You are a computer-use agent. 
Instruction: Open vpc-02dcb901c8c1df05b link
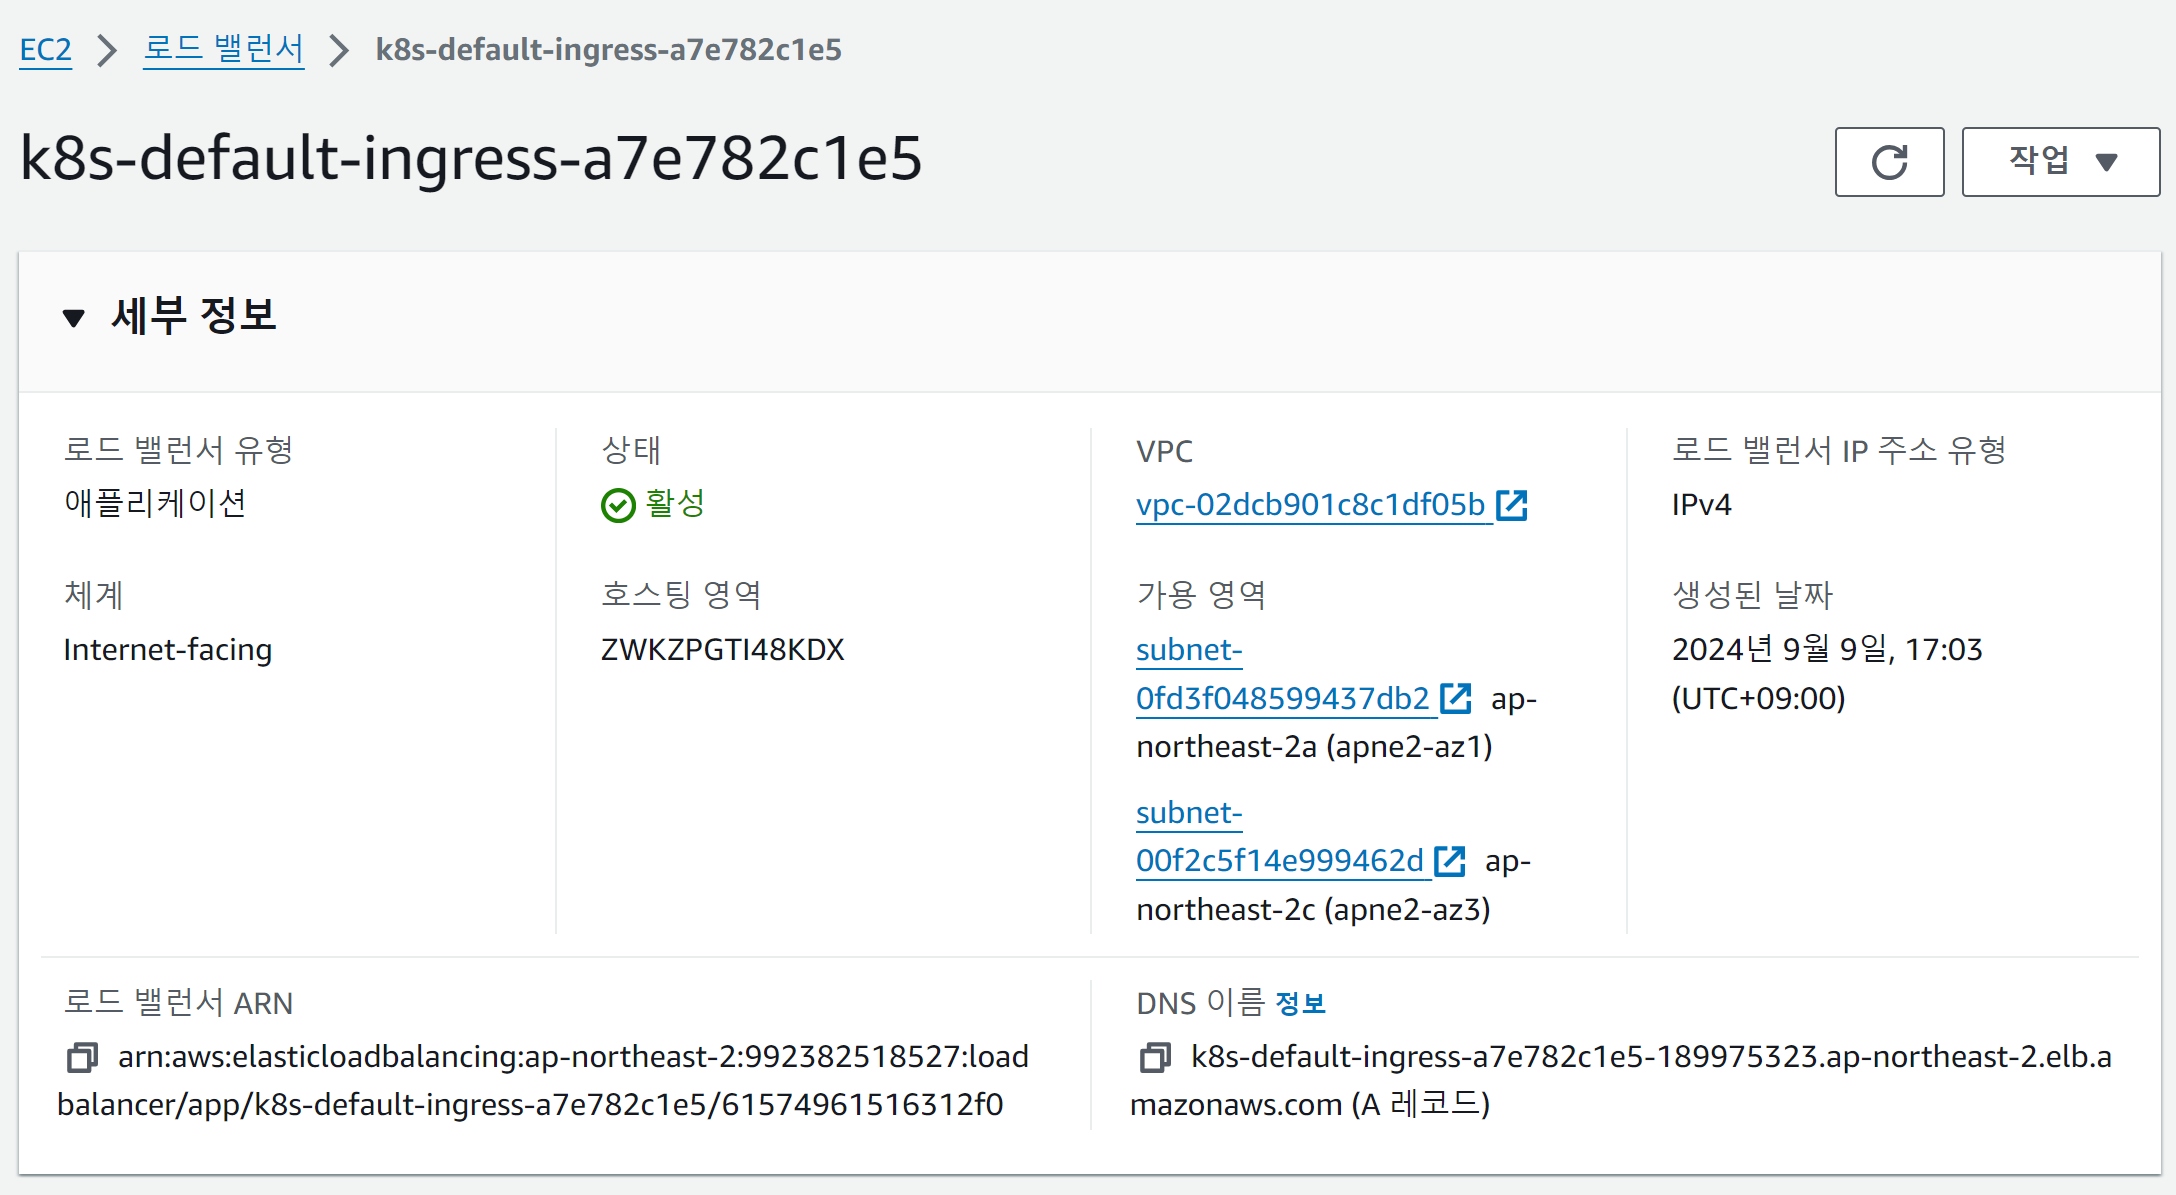1310,505
